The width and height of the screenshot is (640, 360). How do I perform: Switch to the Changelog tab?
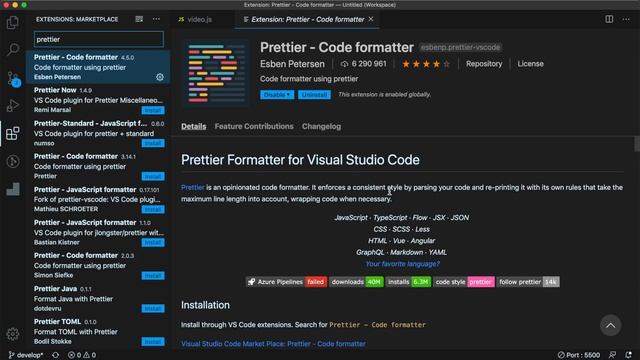tap(321, 127)
